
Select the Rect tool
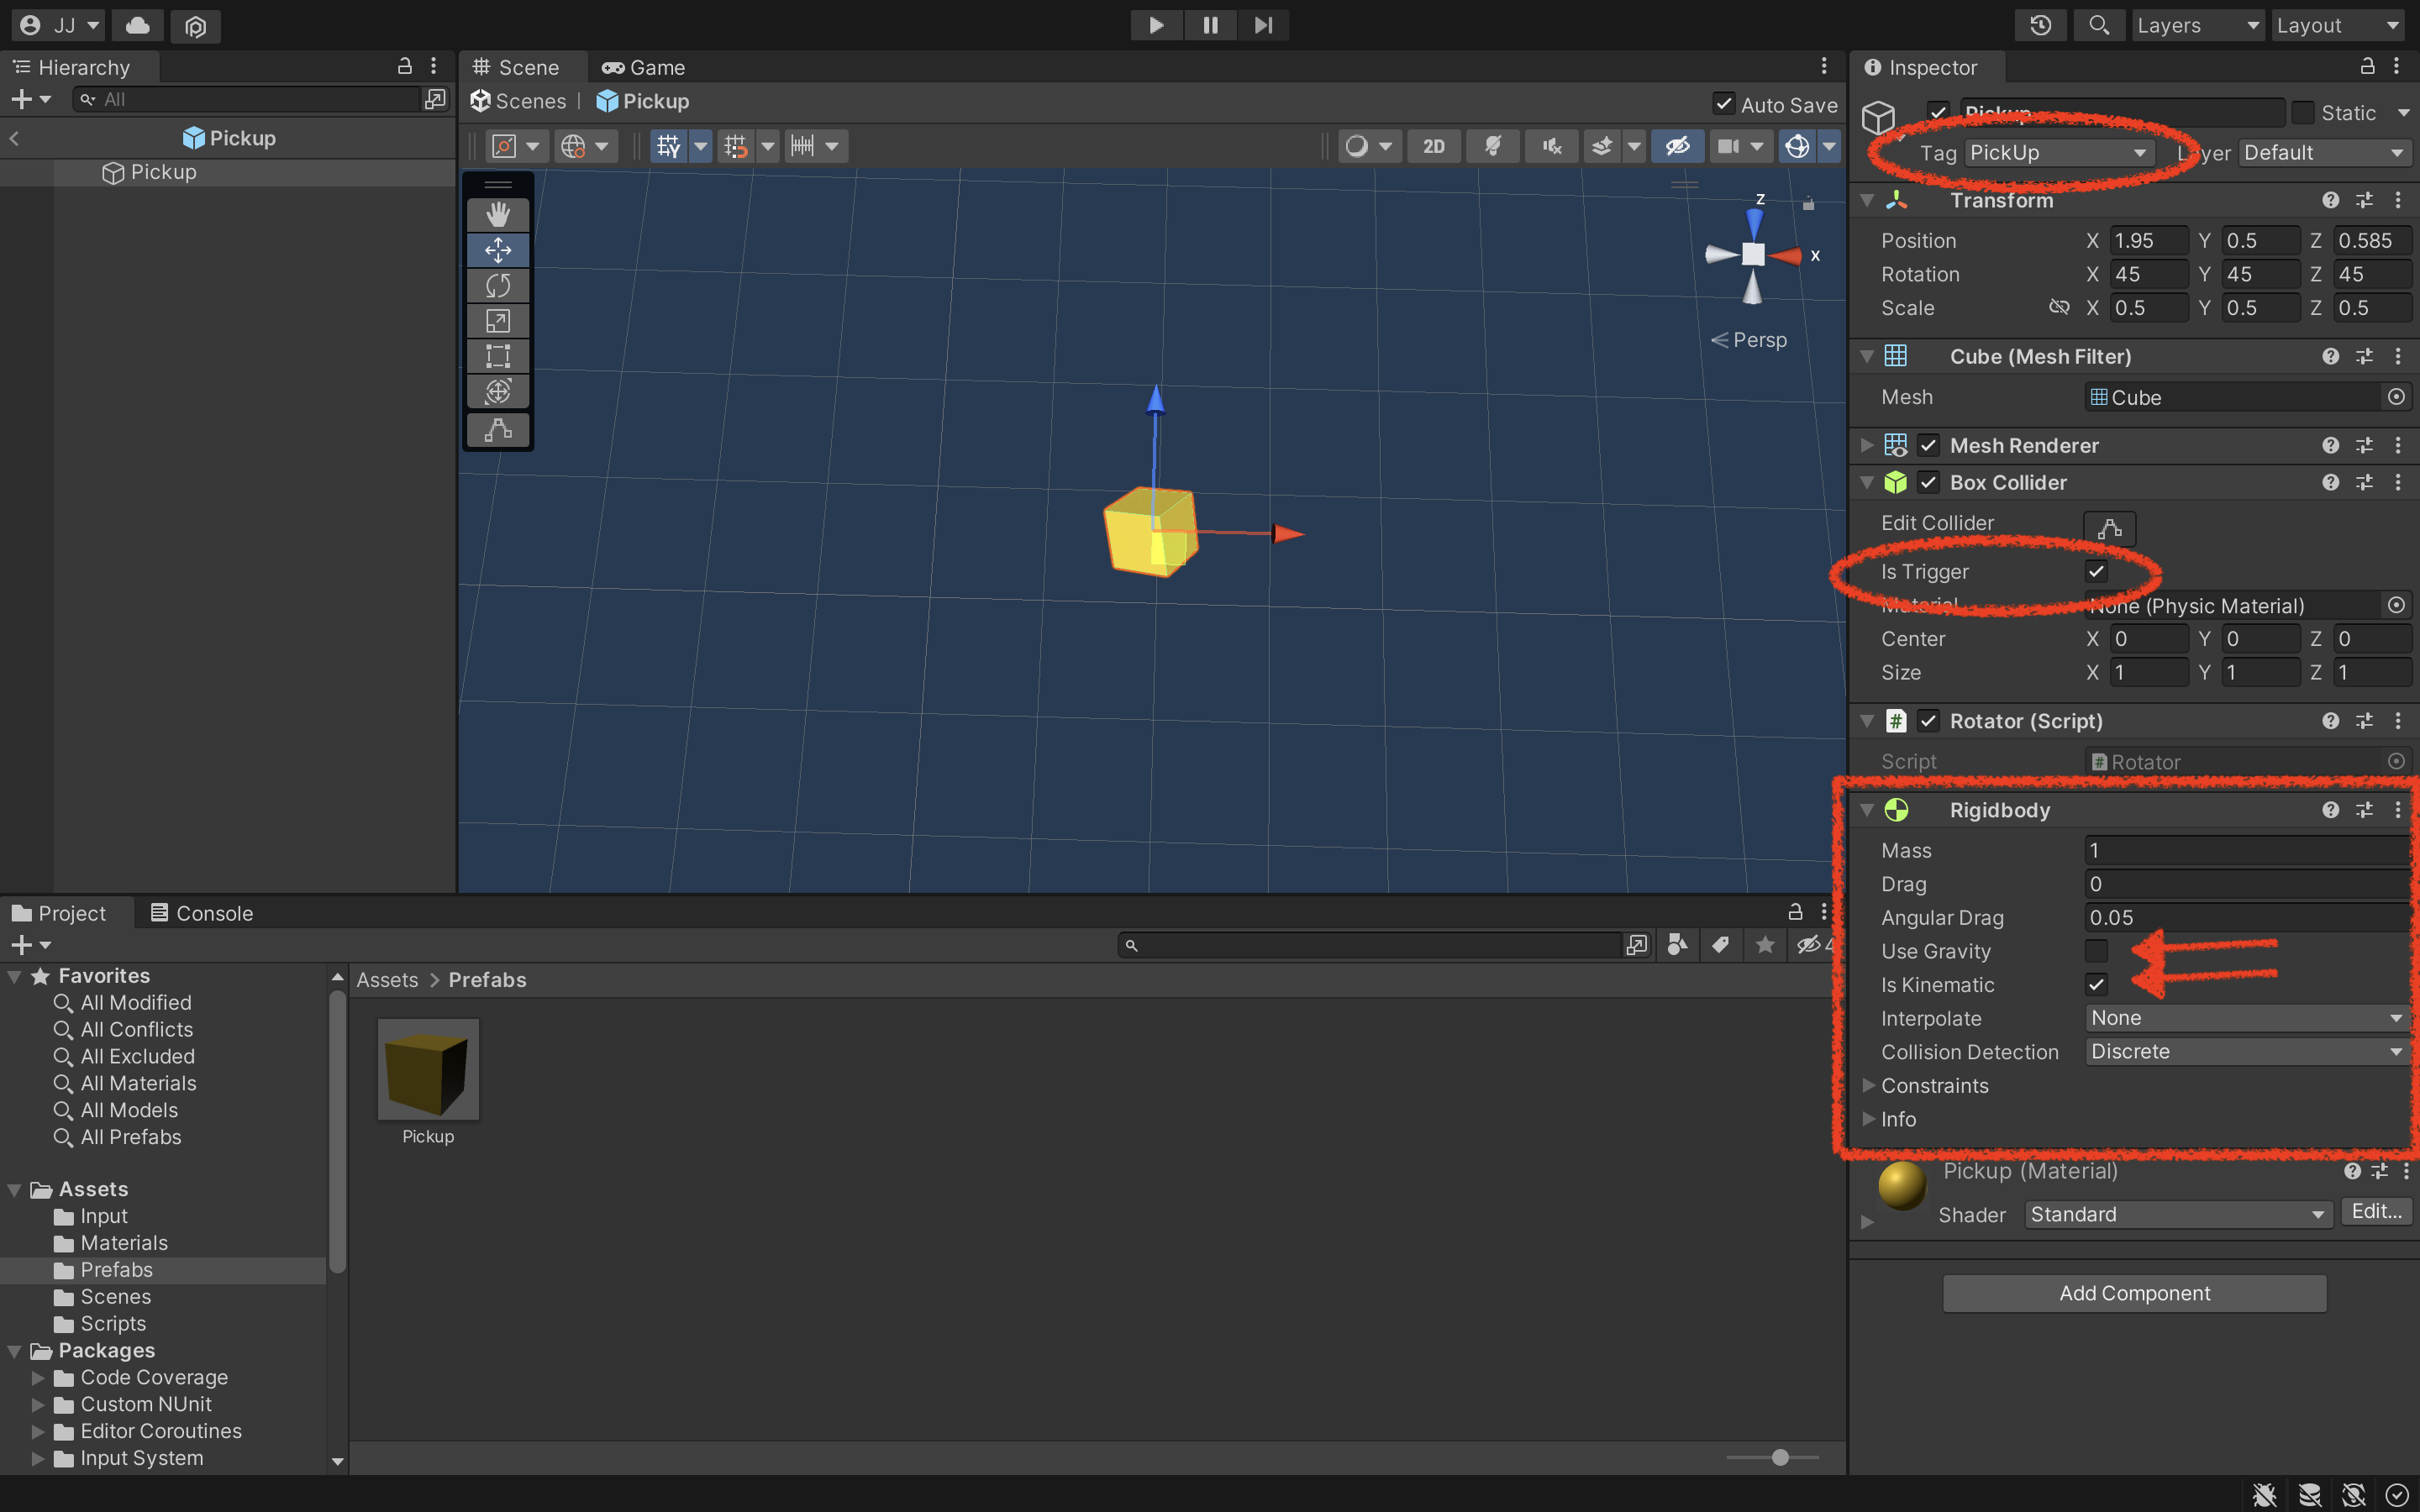pos(498,356)
